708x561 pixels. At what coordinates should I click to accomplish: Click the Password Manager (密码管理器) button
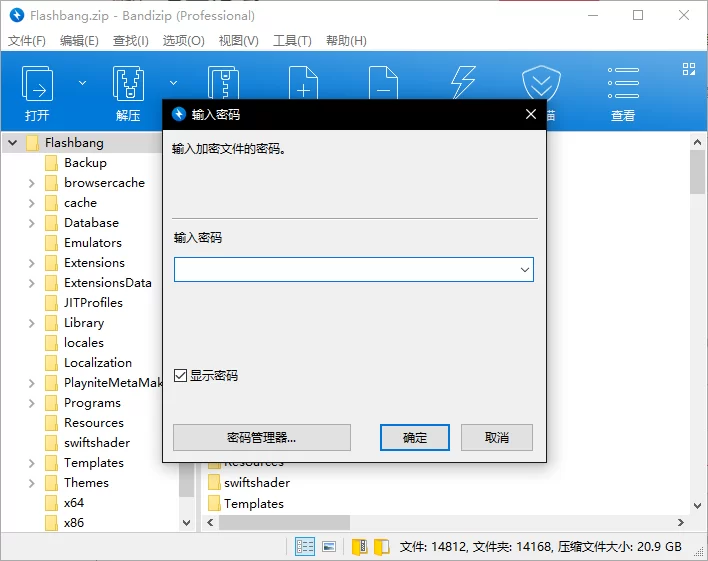click(x=262, y=437)
